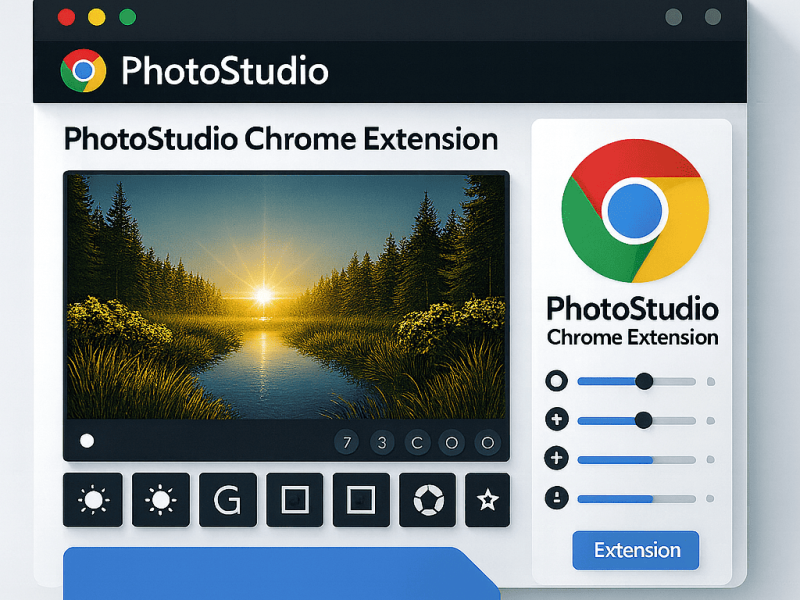800x600 pixels.
Task: Select the first sun brightness tool
Action: pos(93,500)
